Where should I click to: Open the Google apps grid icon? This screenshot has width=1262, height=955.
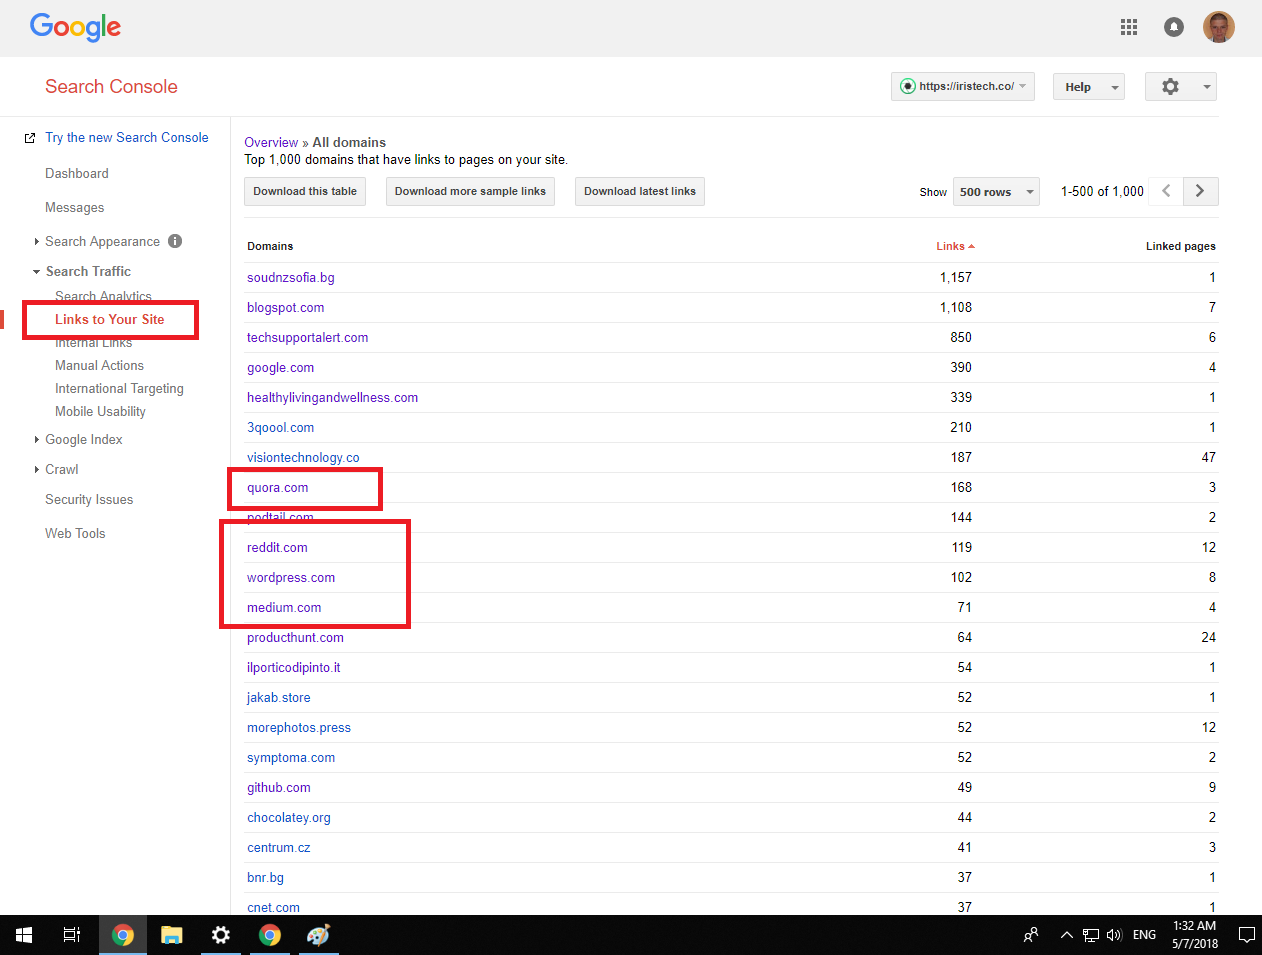pyautogui.click(x=1129, y=27)
